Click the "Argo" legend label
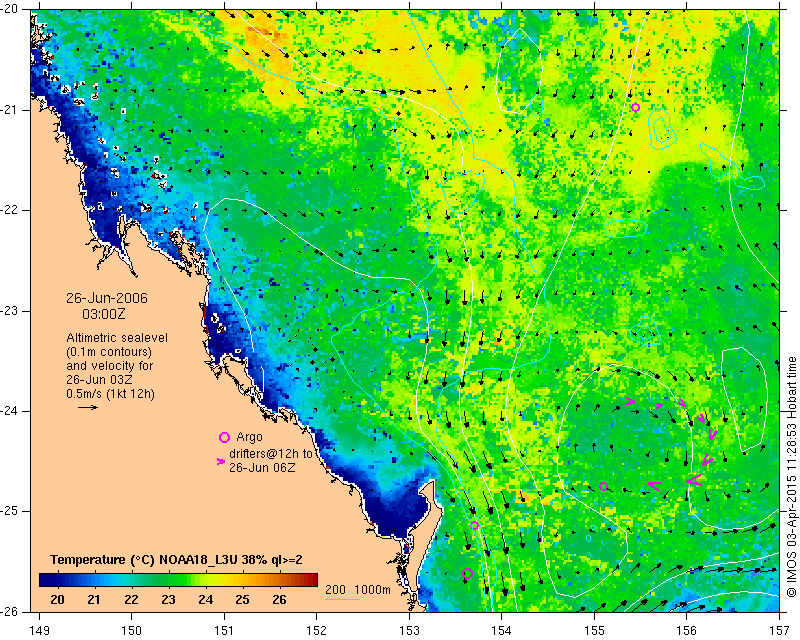This screenshot has width=800, height=640. click(x=249, y=437)
